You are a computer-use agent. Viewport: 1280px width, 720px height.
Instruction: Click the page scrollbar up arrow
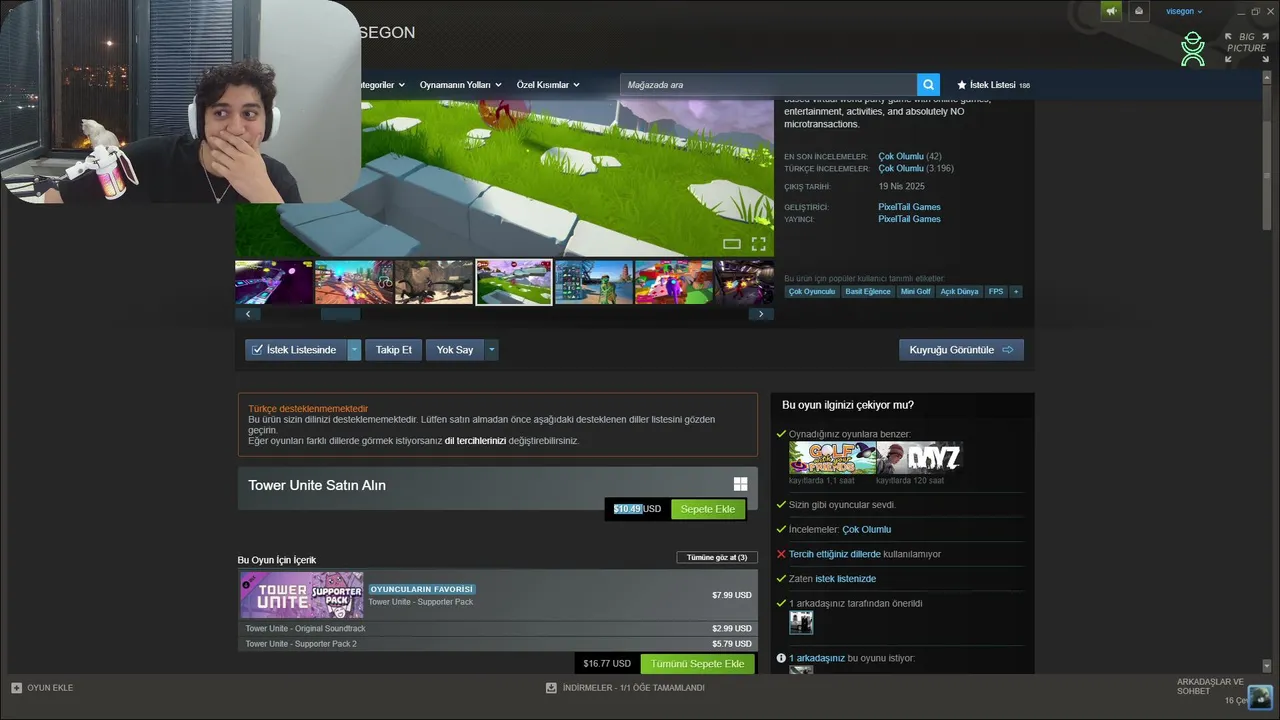click(1267, 76)
